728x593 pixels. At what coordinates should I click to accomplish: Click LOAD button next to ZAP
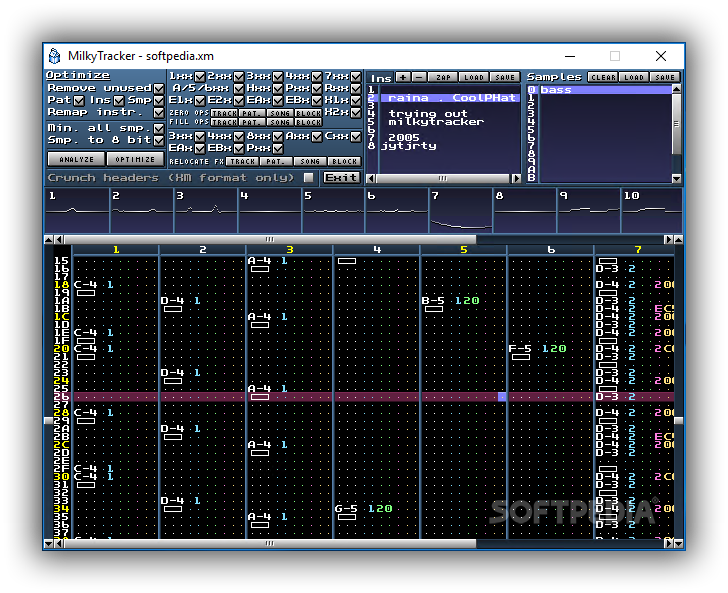coord(474,77)
